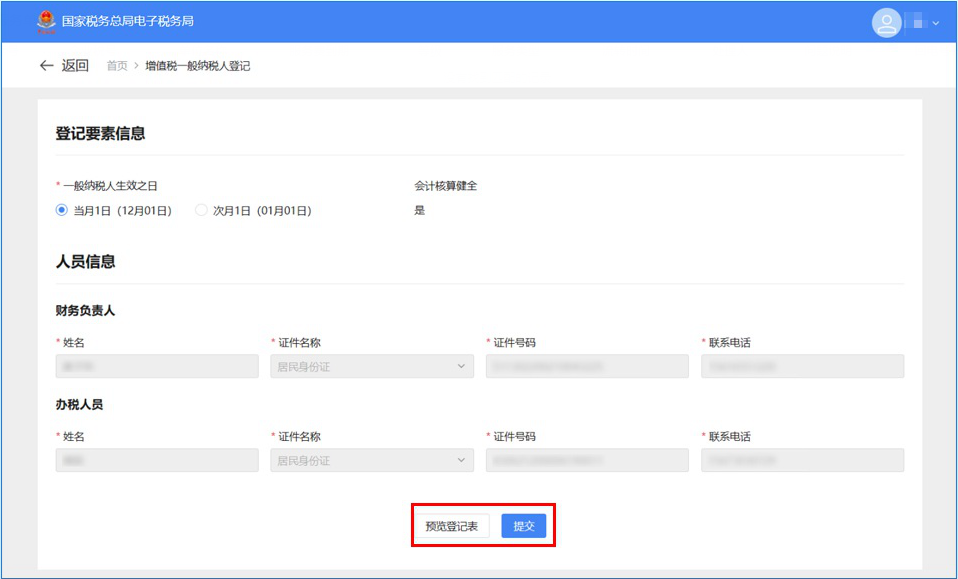Click the 返回 text to go back
The height and width of the screenshot is (579, 958).
[75, 66]
